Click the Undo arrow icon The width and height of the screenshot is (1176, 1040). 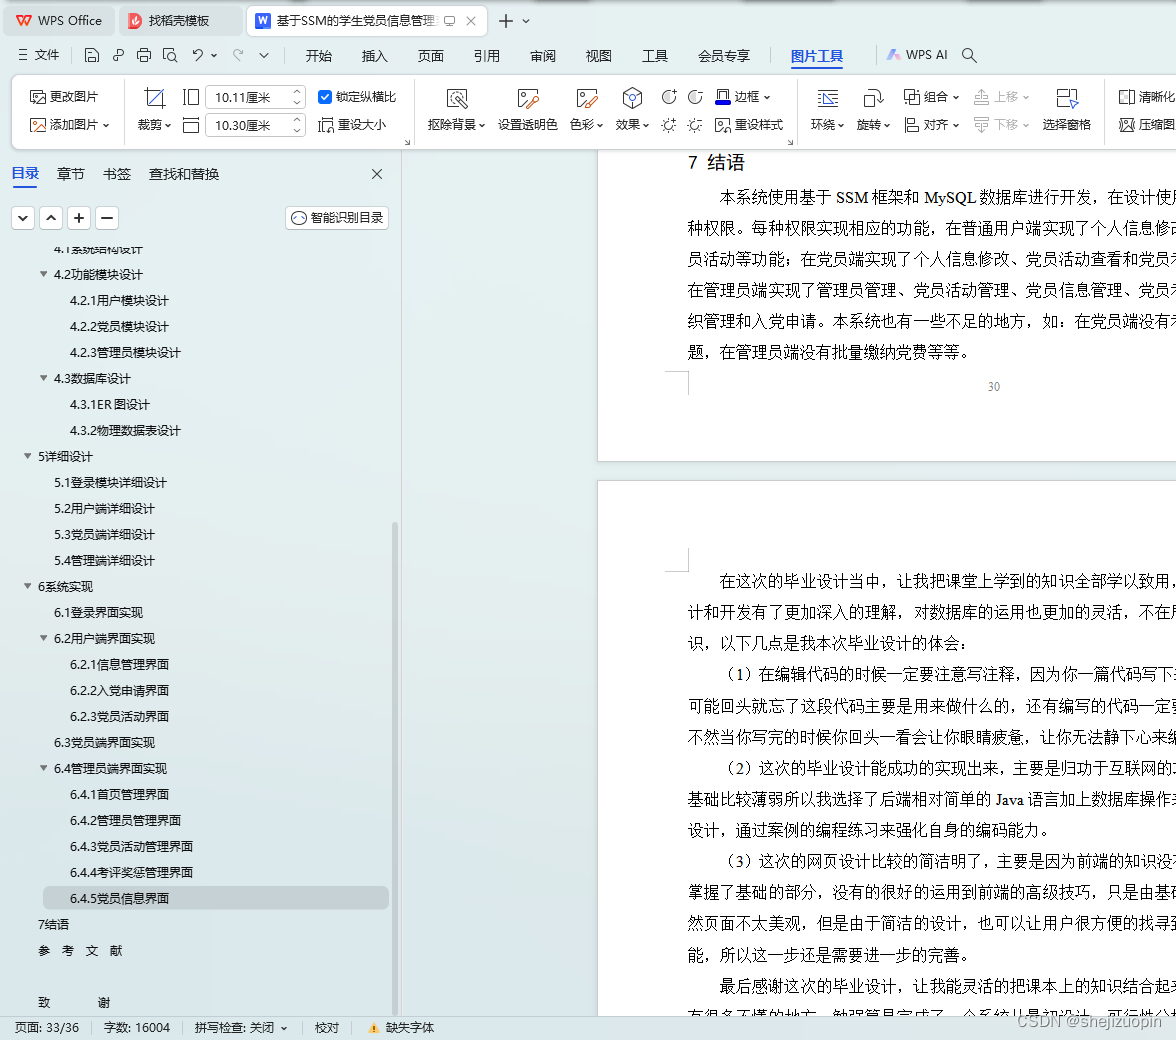(197, 55)
